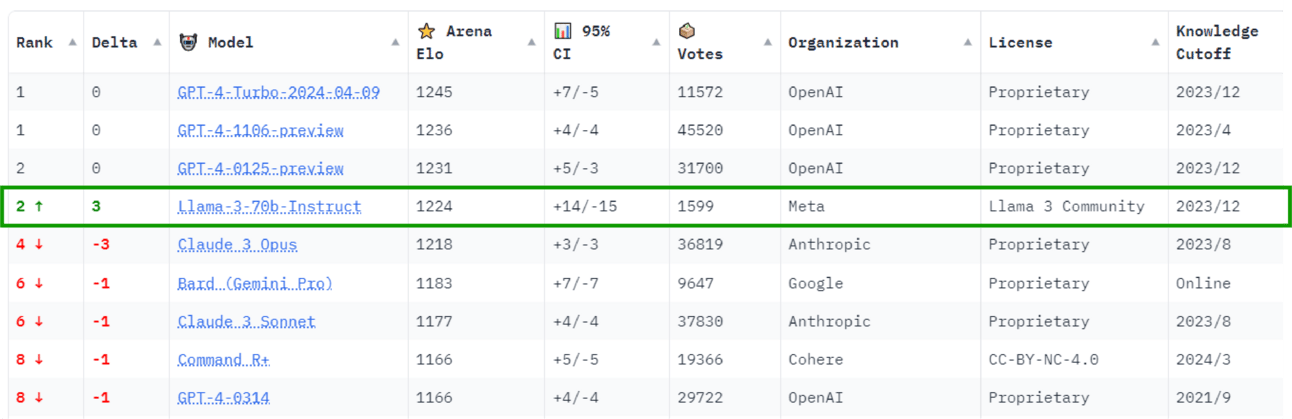This screenshot has width=1292, height=419.
Task: Open the Command R+ model link
Action: 224,360
